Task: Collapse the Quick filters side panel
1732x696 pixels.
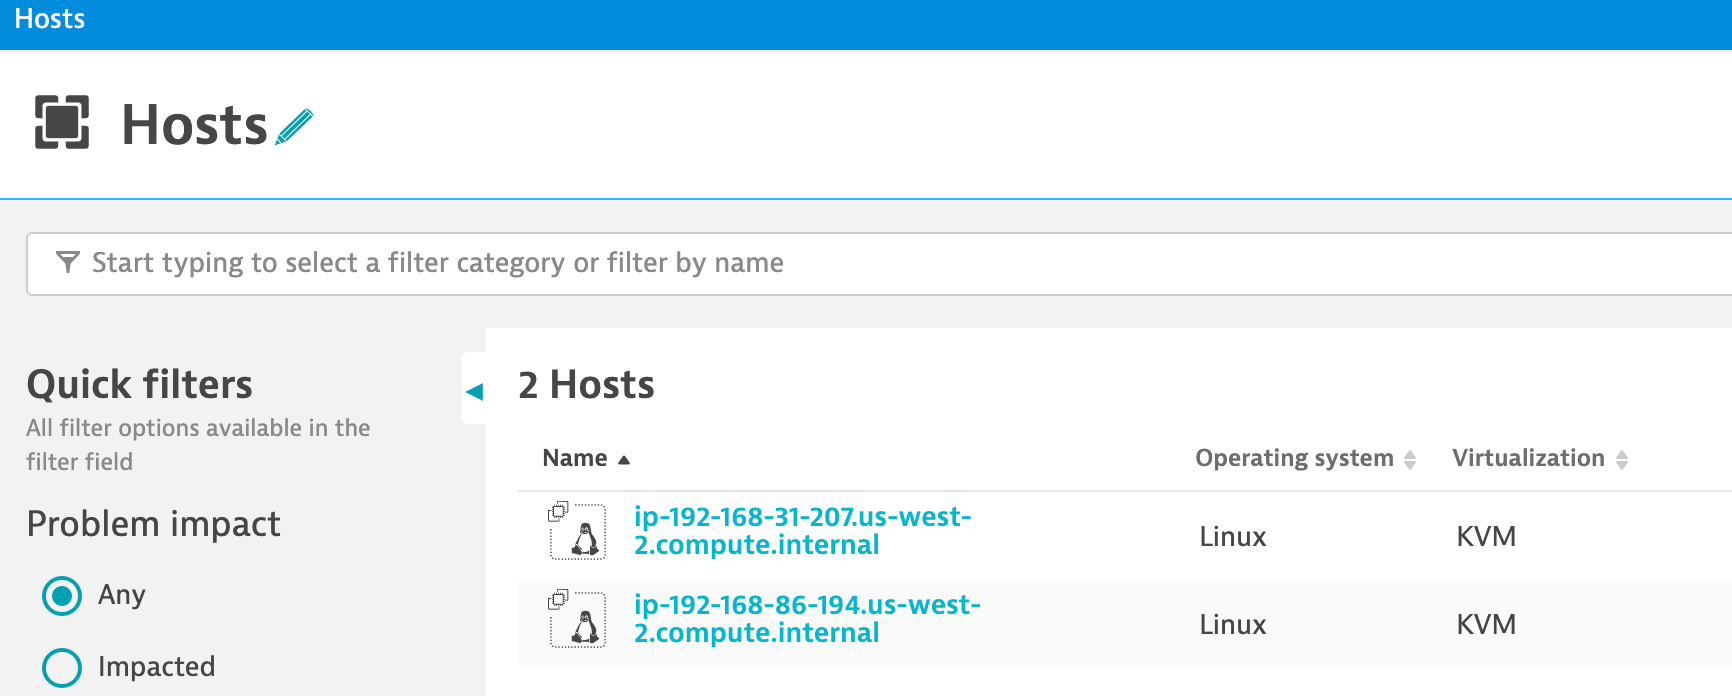Action: [475, 391]
